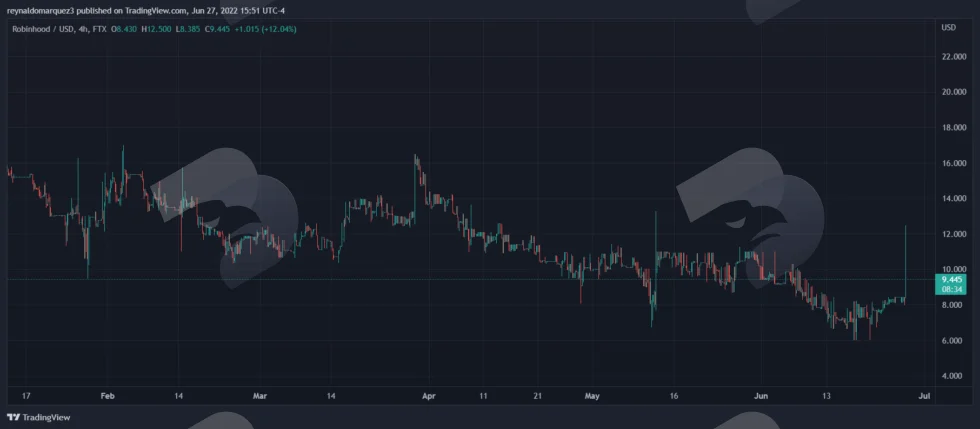Click the '17' date label on time axis
Viewport: 980px width, 429px height.
25,396
